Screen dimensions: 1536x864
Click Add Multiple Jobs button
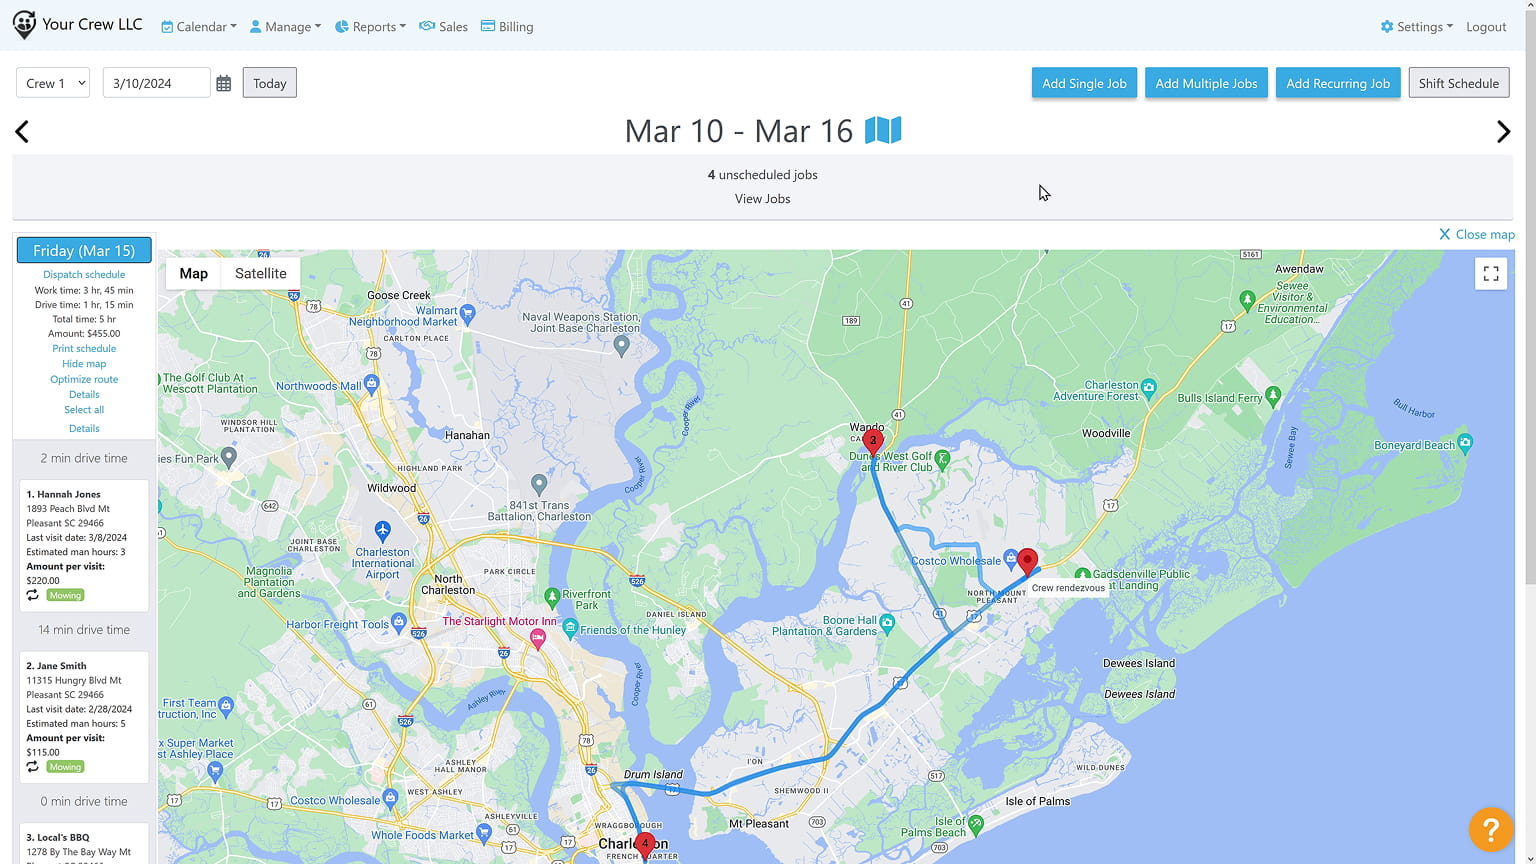click(1207, 83)
